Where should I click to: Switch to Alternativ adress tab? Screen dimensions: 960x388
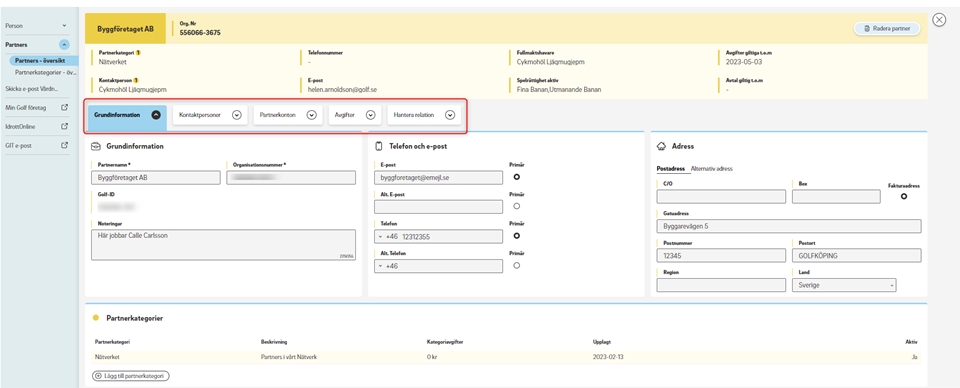[711, 168]
